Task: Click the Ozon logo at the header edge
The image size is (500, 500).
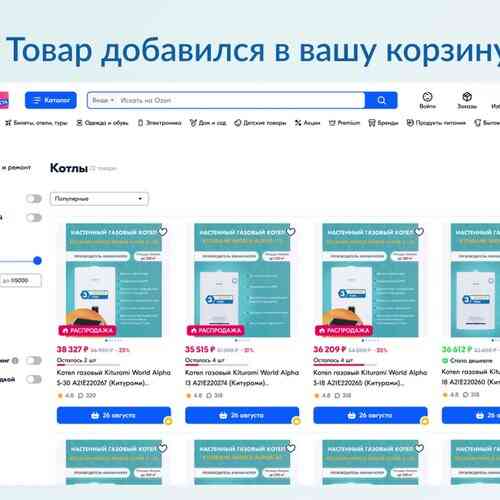Action: coord(4,100)
